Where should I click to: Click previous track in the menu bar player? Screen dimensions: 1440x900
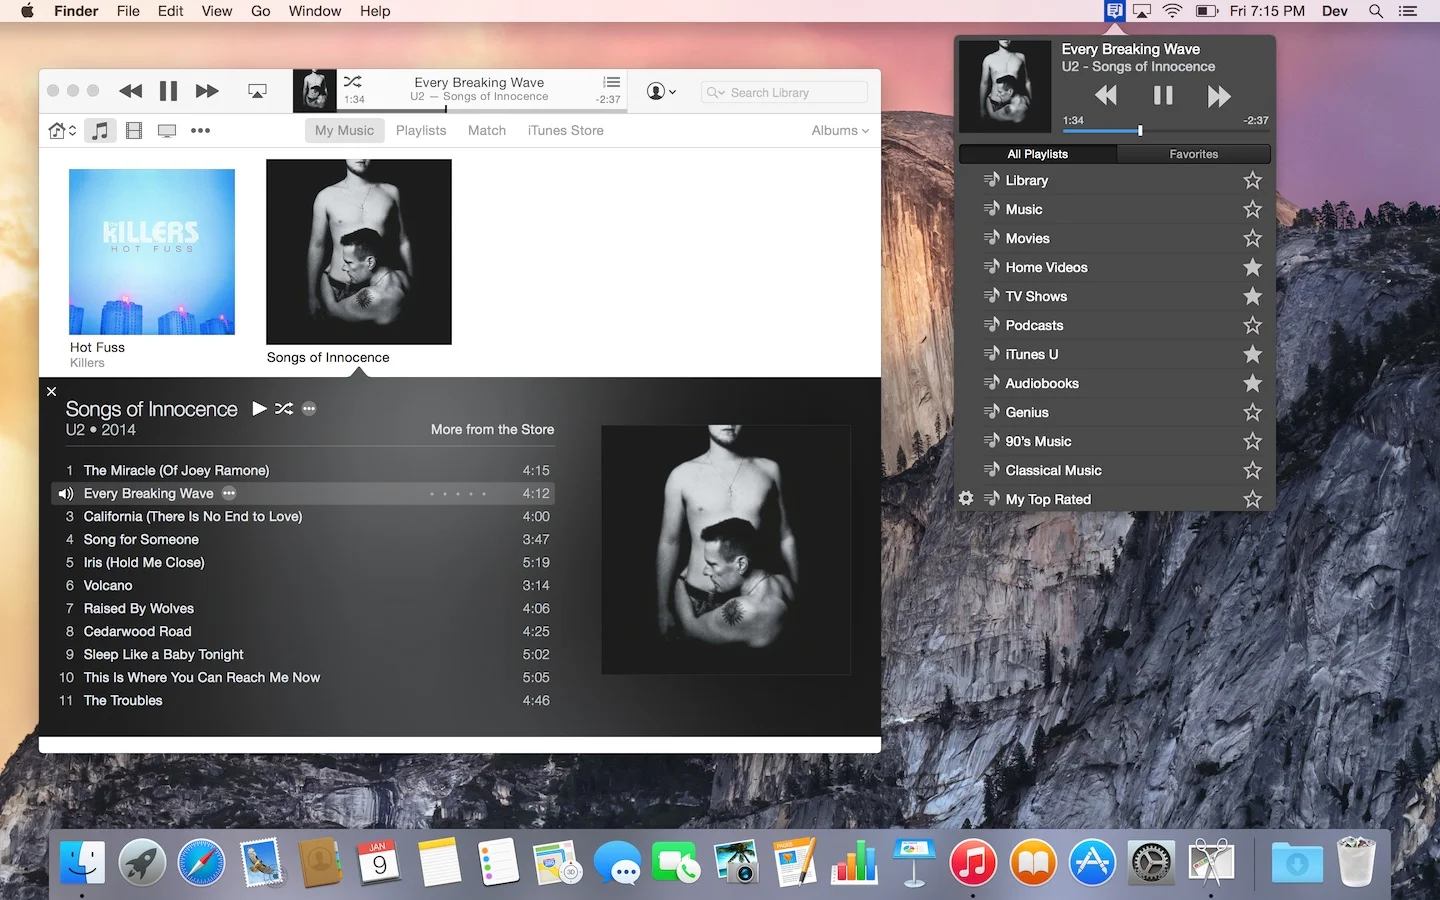tap(1106, 95)
